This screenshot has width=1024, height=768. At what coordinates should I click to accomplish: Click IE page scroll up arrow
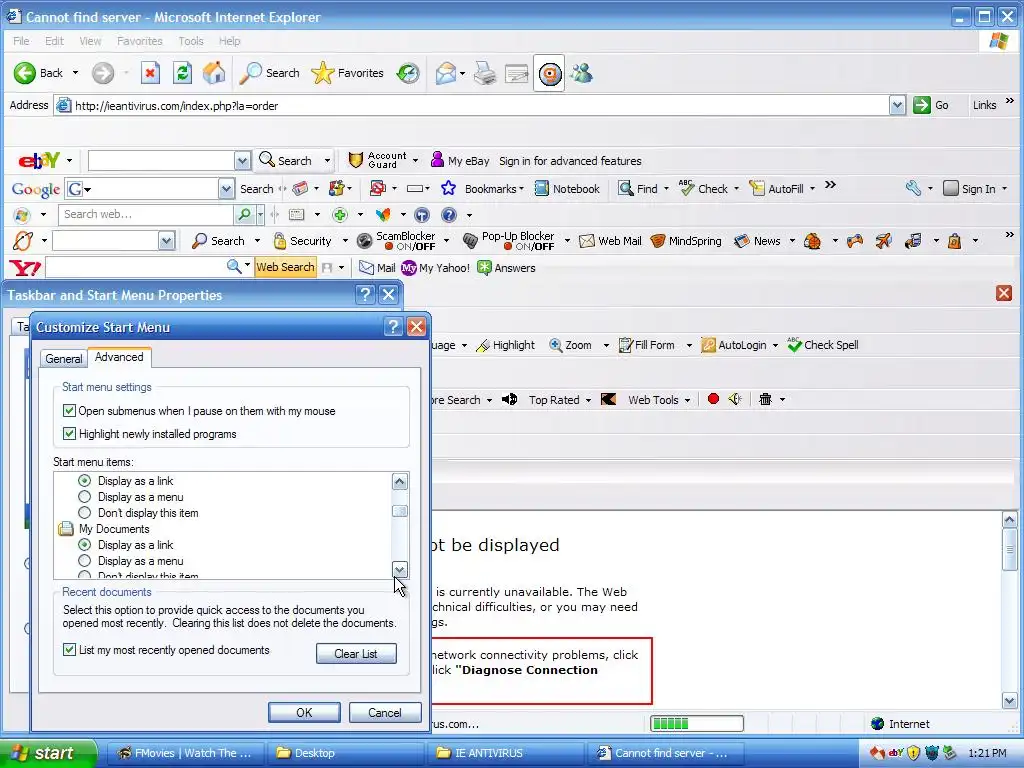(1009, 520)
